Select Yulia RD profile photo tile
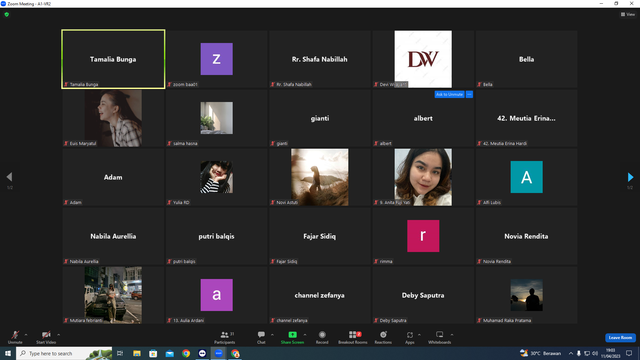The image size is (640, 360). point(216,177)
